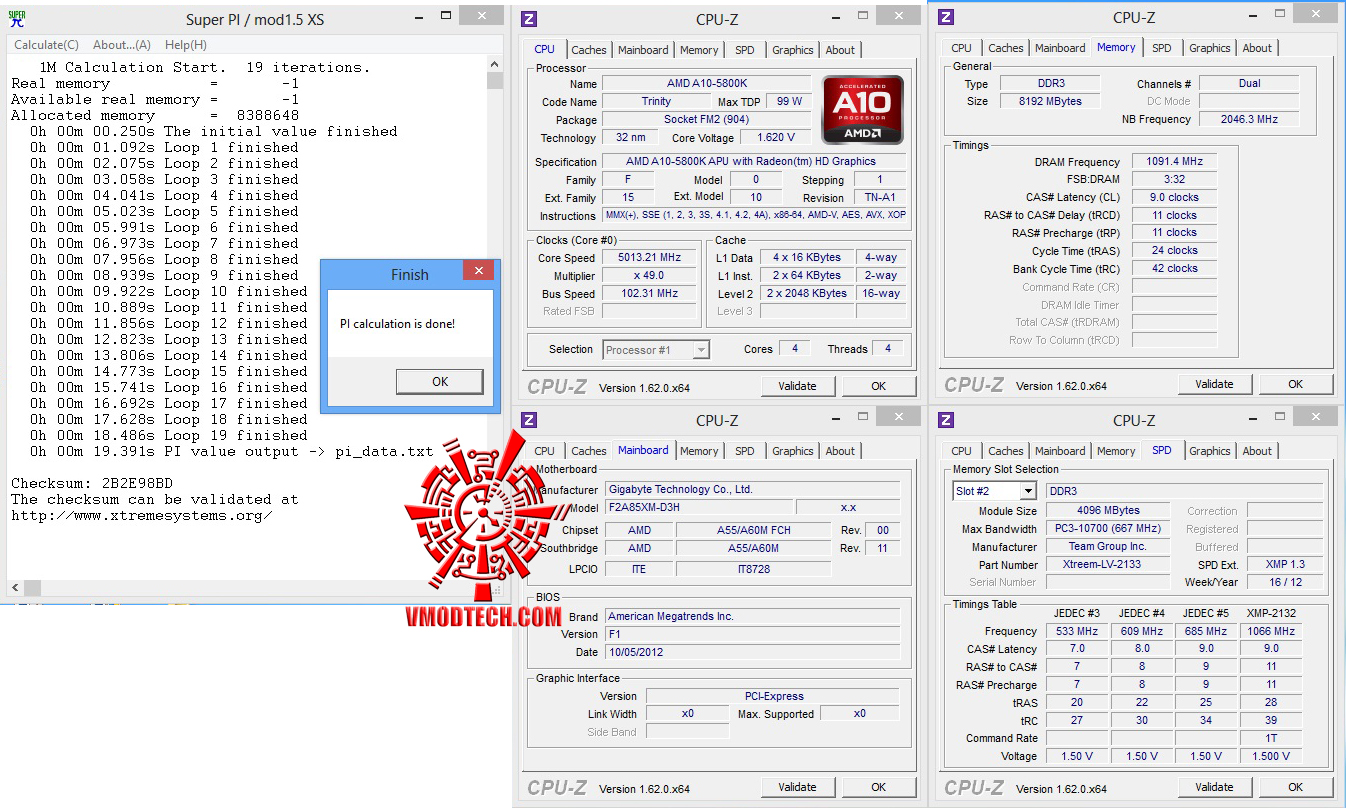Select Caches tab in the CPU-Z motherboard window
Viewport: 1346px width, 808px height.
tap(589, 451)
